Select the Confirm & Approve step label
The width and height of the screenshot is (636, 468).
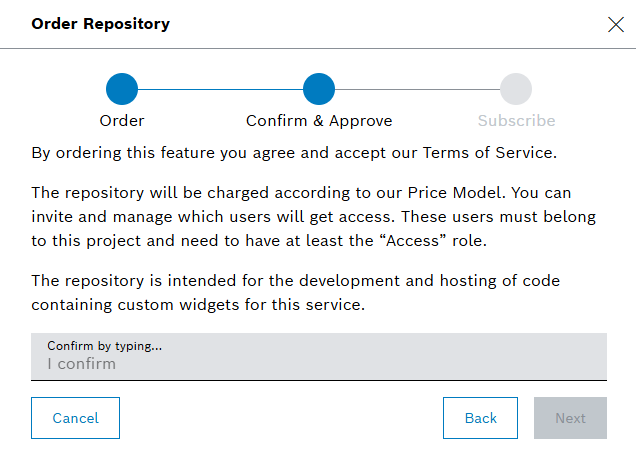(x=319, y=121)
